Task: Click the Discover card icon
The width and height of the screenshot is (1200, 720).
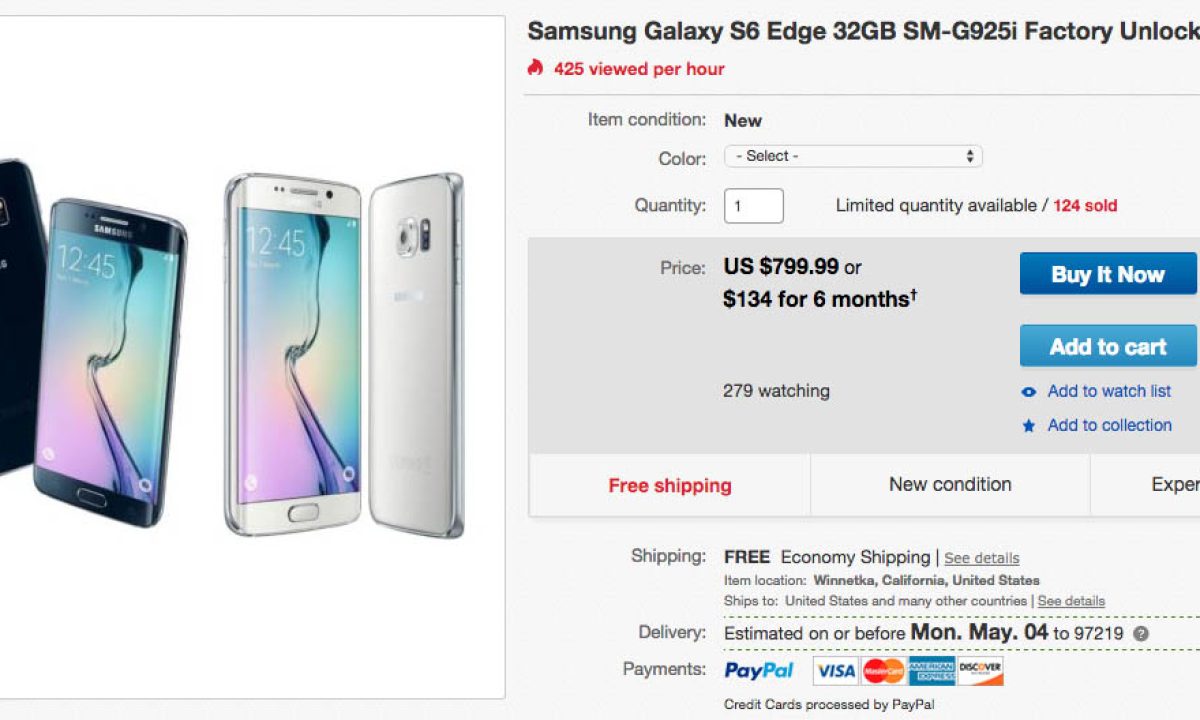Action: (980, 670)
